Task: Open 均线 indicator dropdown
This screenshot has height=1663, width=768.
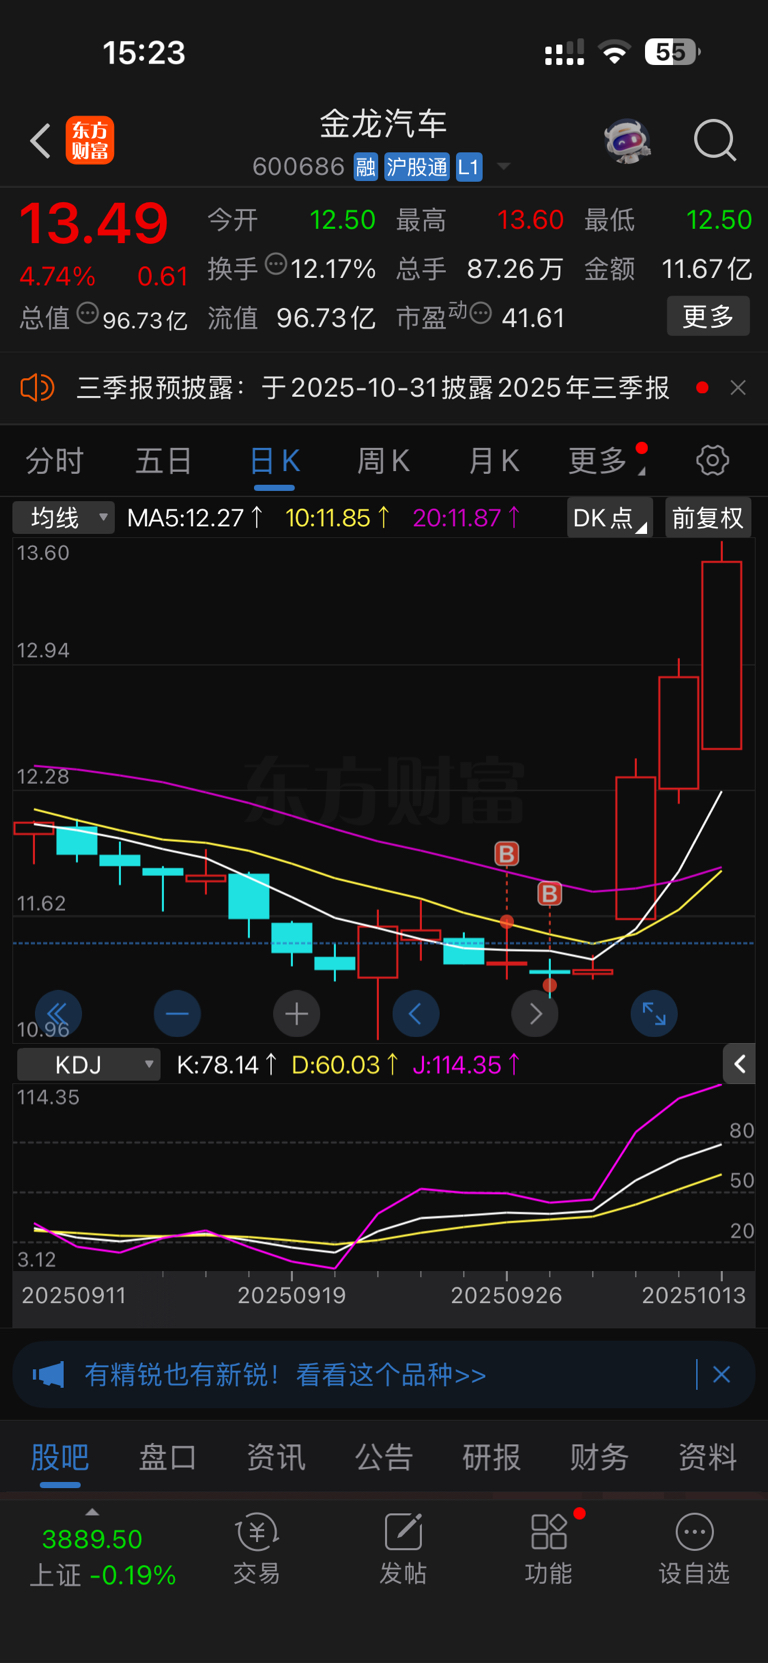Action: click(x=63, y=517)
